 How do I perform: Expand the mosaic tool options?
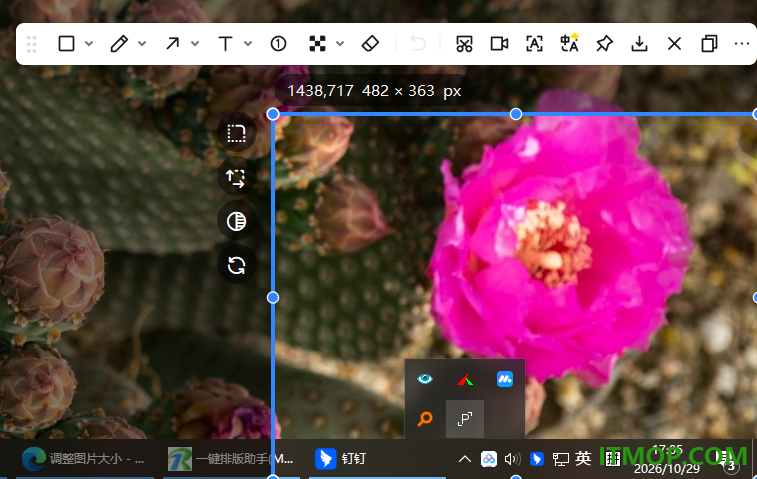tap(340, 44)
